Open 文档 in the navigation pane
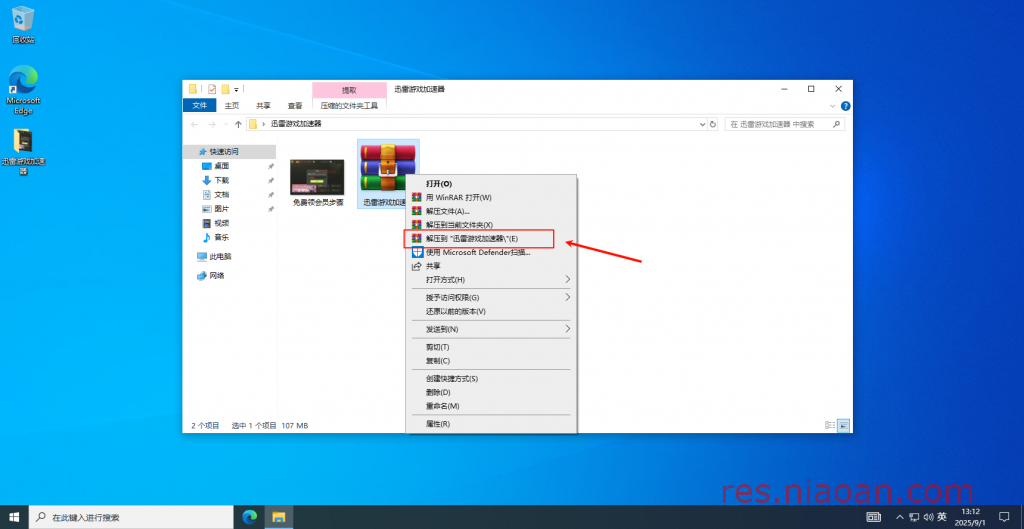The image size is (1024, 529). [x=221, y=195]
